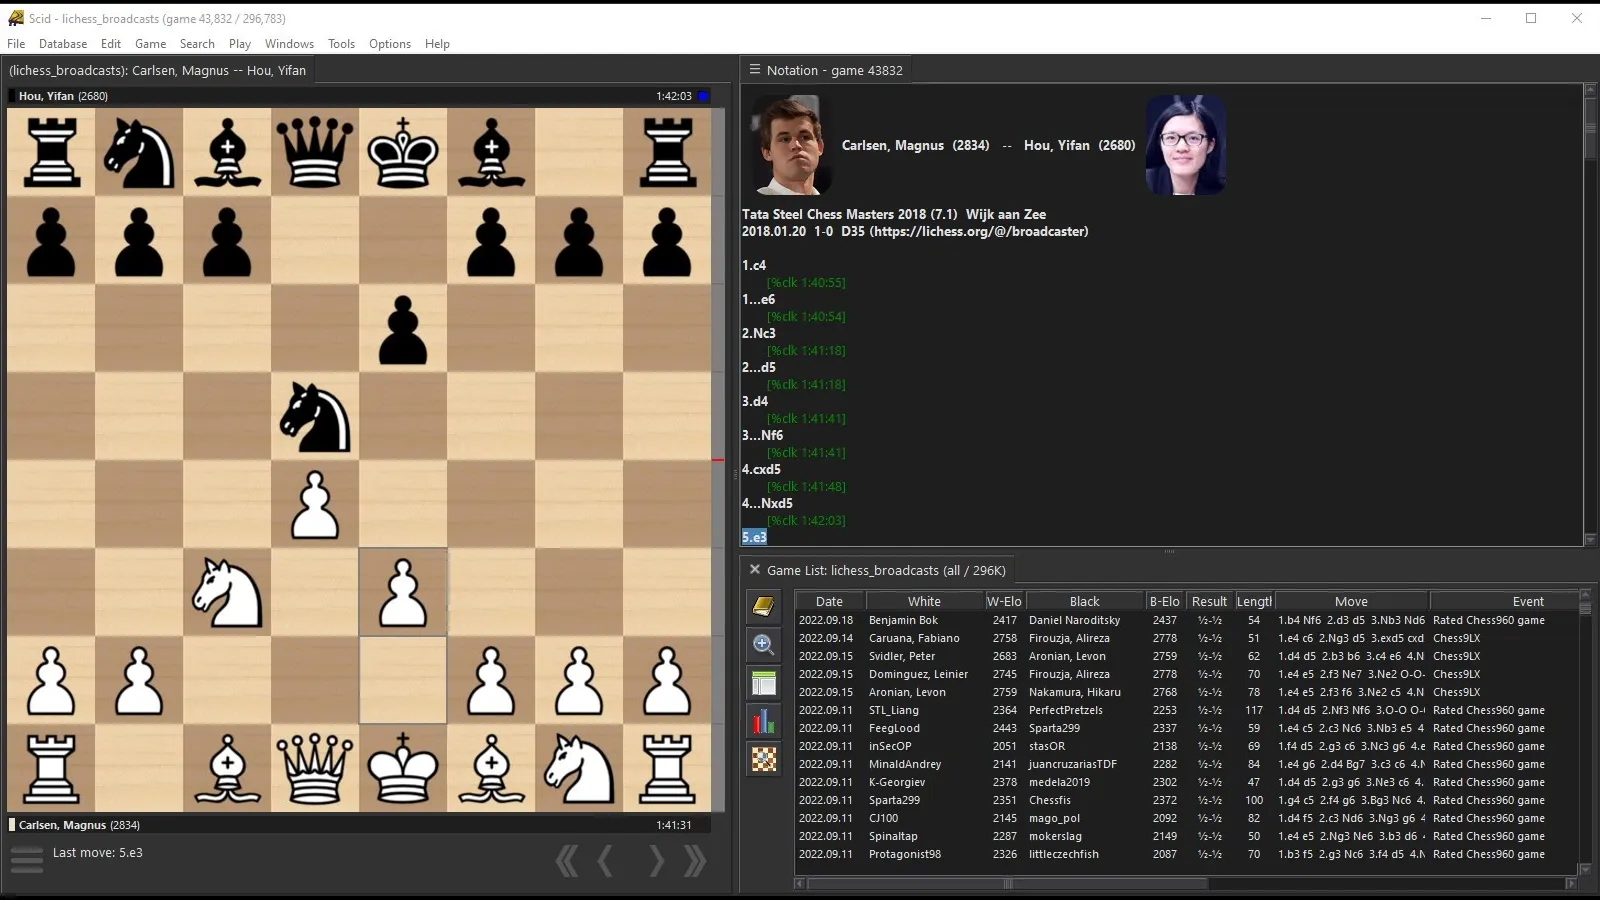Open the Tools menu
This screenshot has height=900, width=1600.
point(341,44)
